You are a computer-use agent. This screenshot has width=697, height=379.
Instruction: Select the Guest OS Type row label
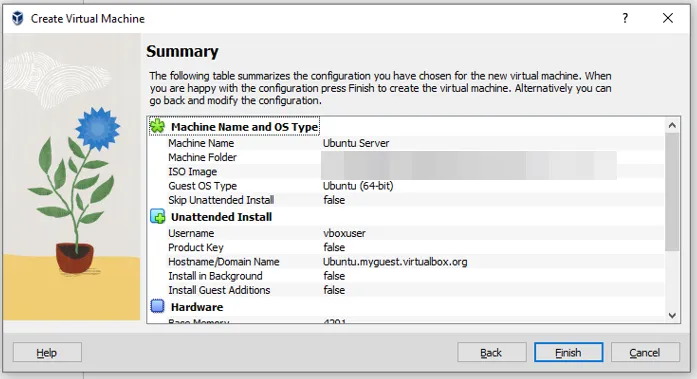coord(202,186)
